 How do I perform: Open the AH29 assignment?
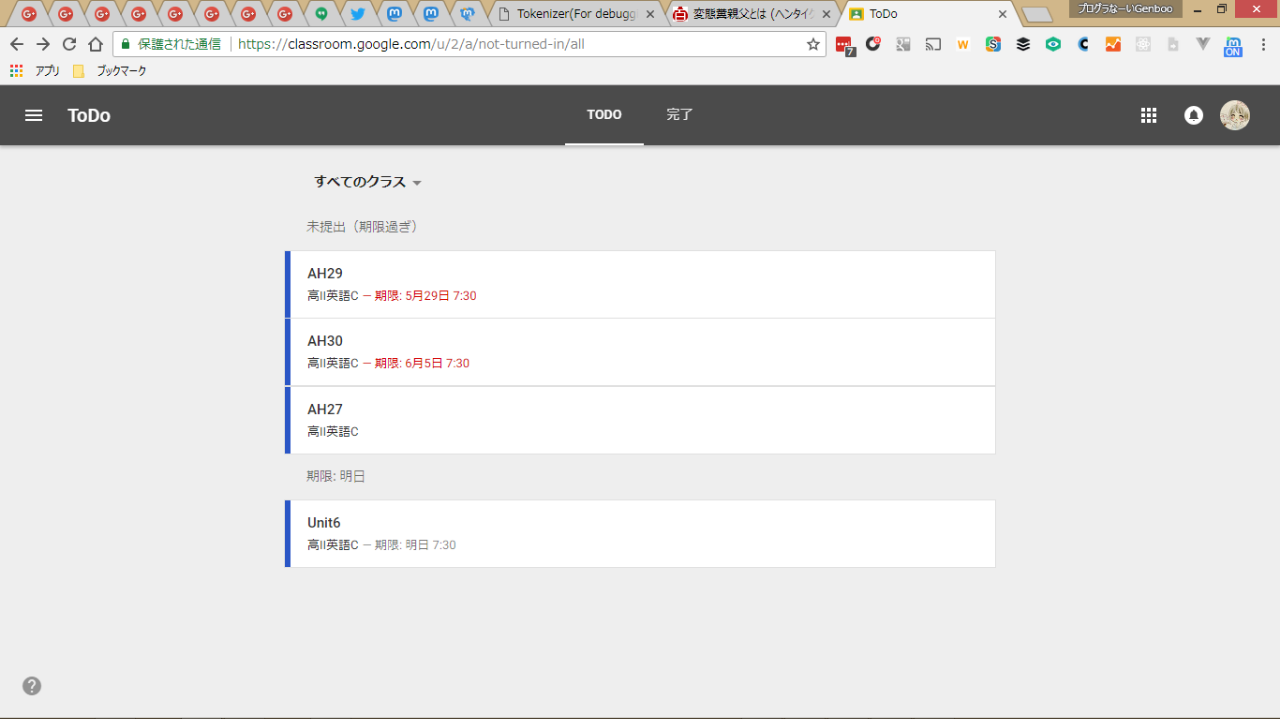640,284
